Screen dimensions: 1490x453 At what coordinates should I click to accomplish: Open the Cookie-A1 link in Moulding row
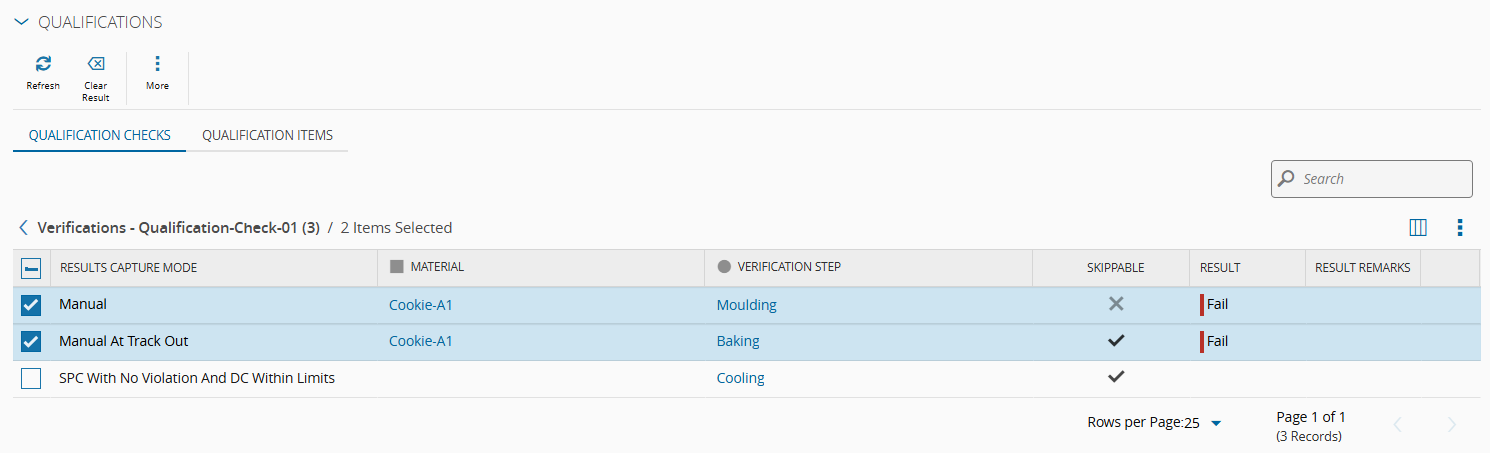click(421, 305)
